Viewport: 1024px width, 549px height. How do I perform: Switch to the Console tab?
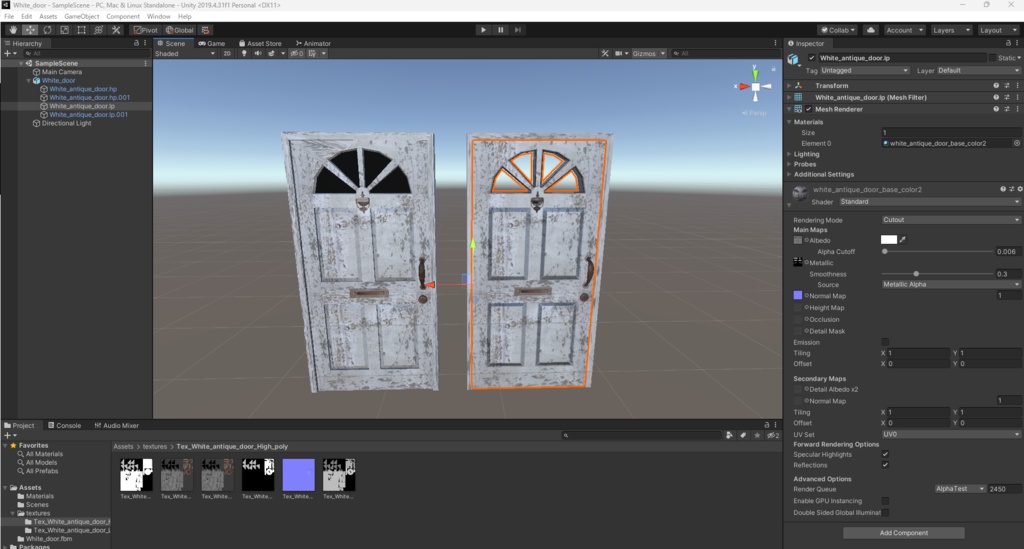coord(64,426)
